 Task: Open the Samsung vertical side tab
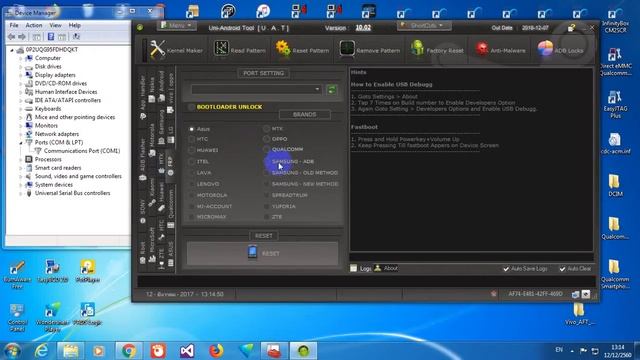(161, 126)
